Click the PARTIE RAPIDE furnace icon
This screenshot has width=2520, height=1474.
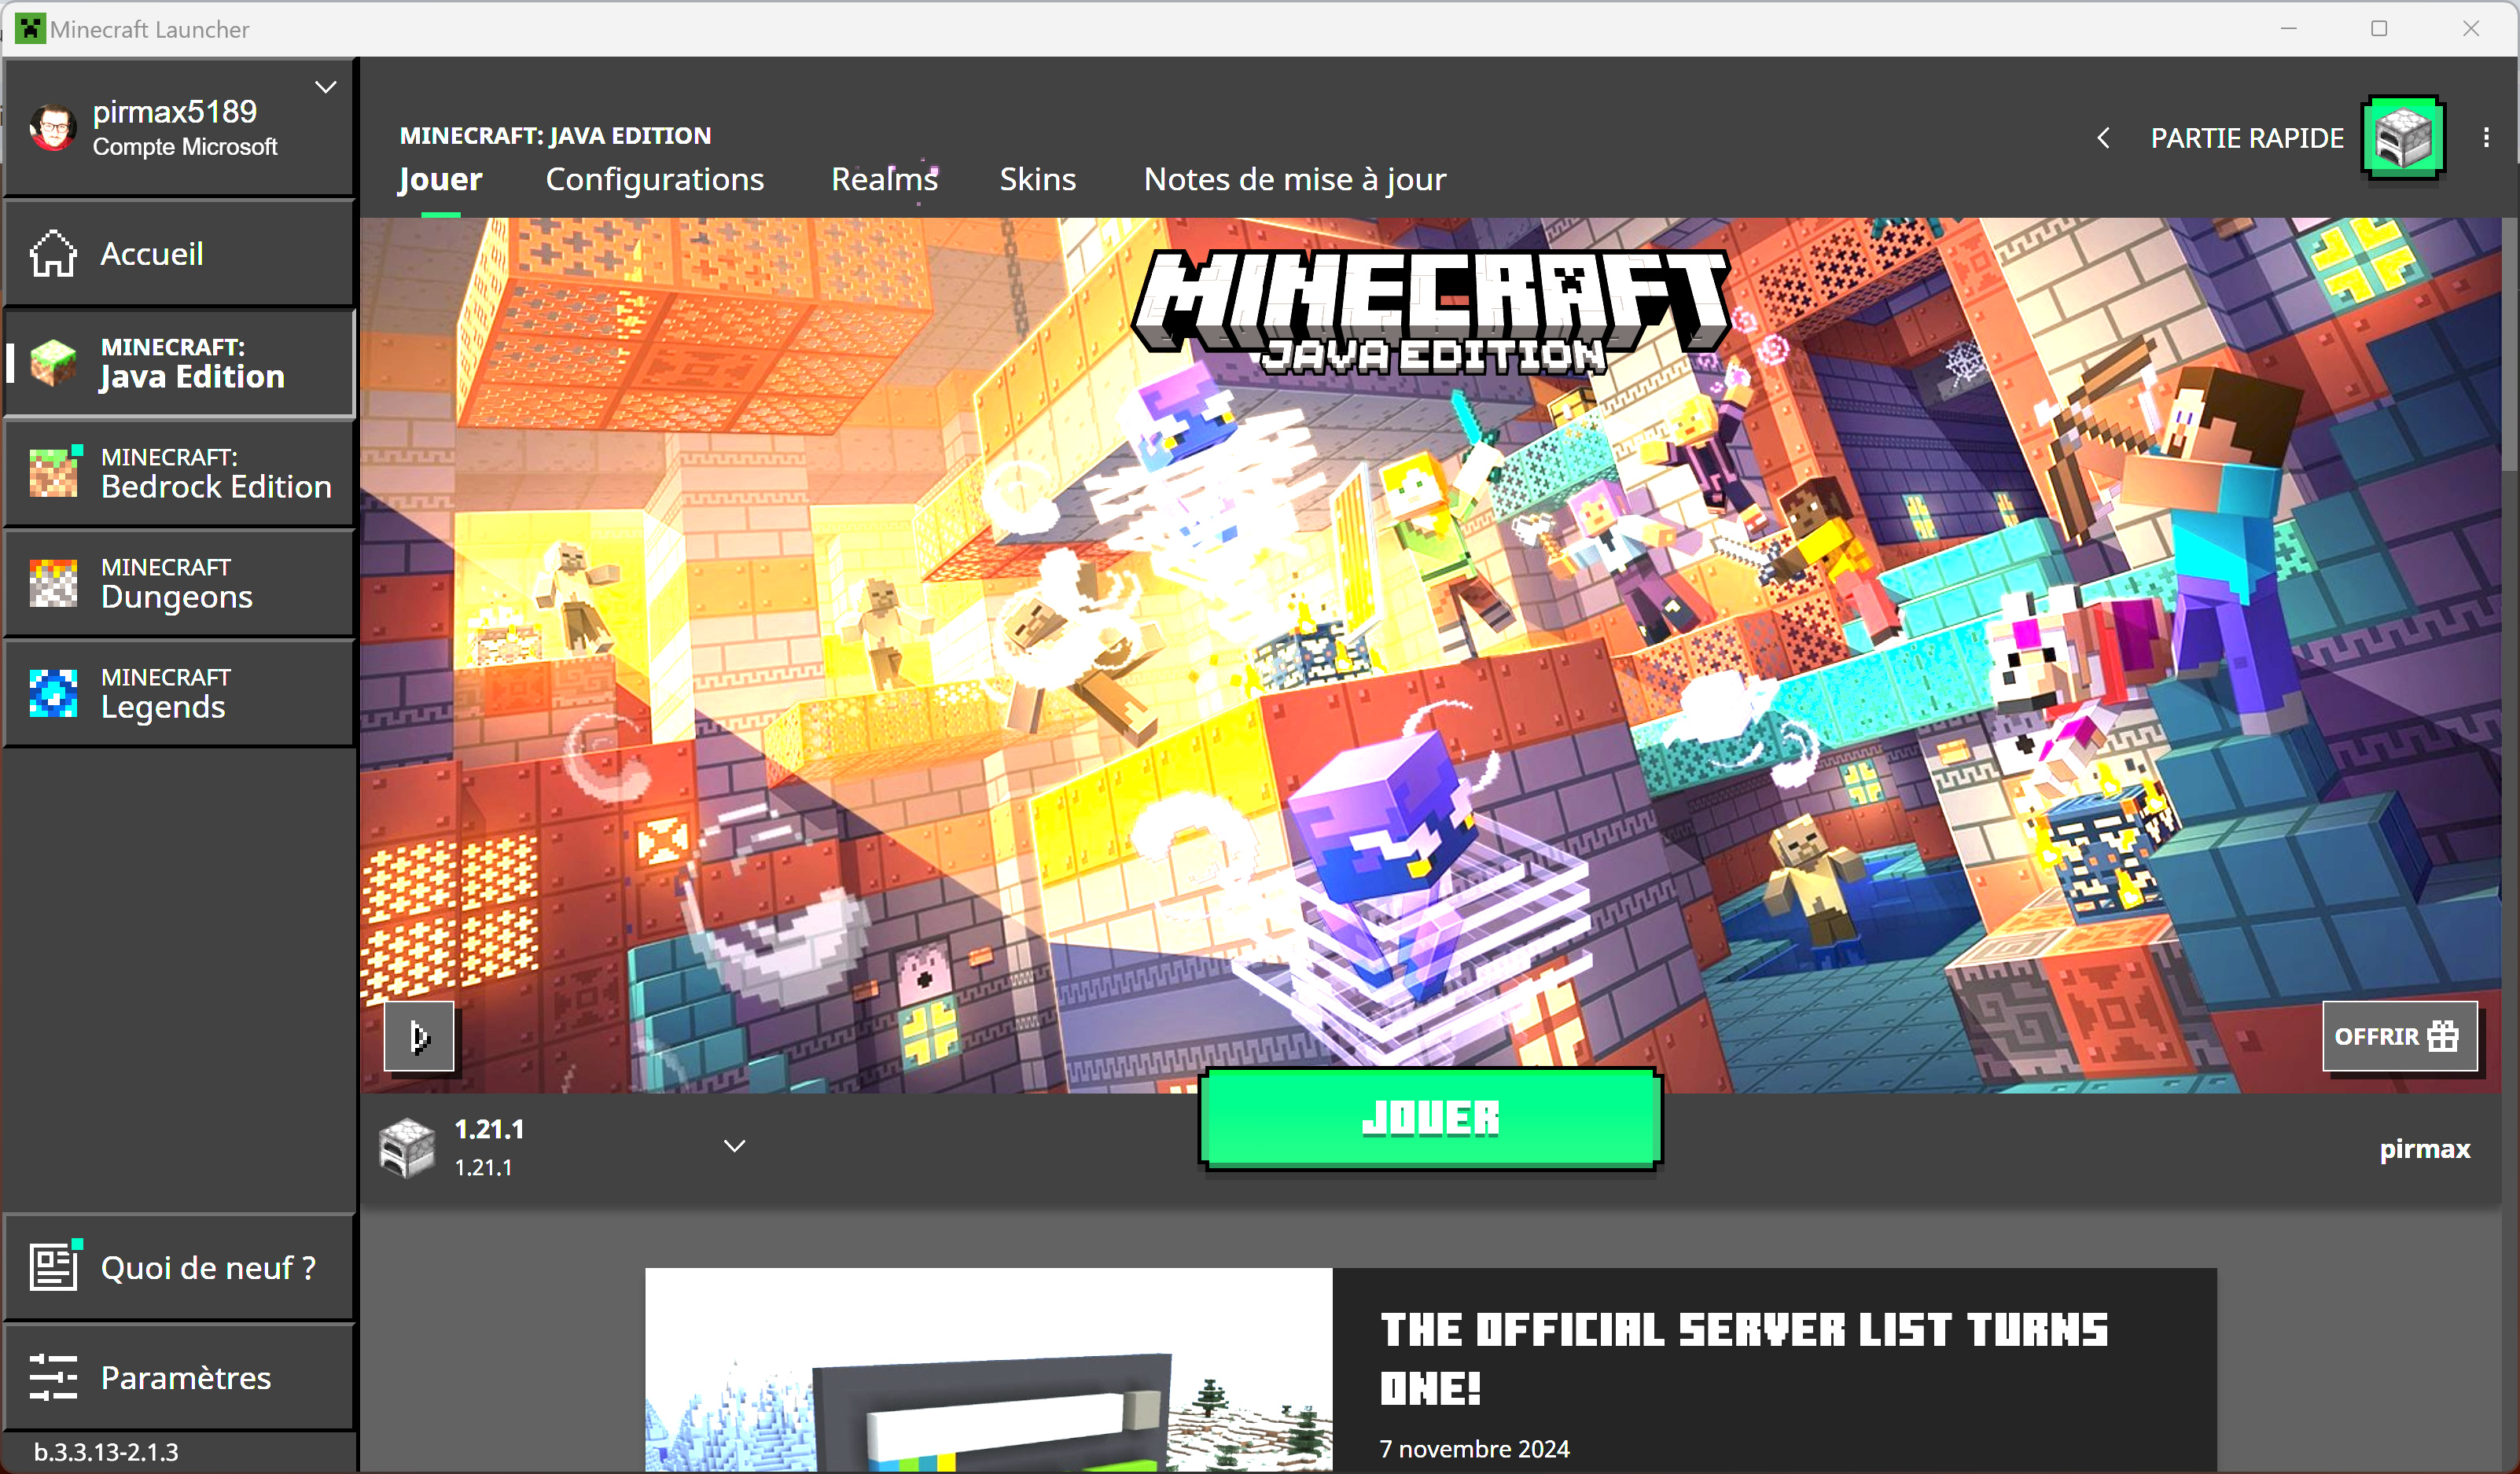(2403, 137)
